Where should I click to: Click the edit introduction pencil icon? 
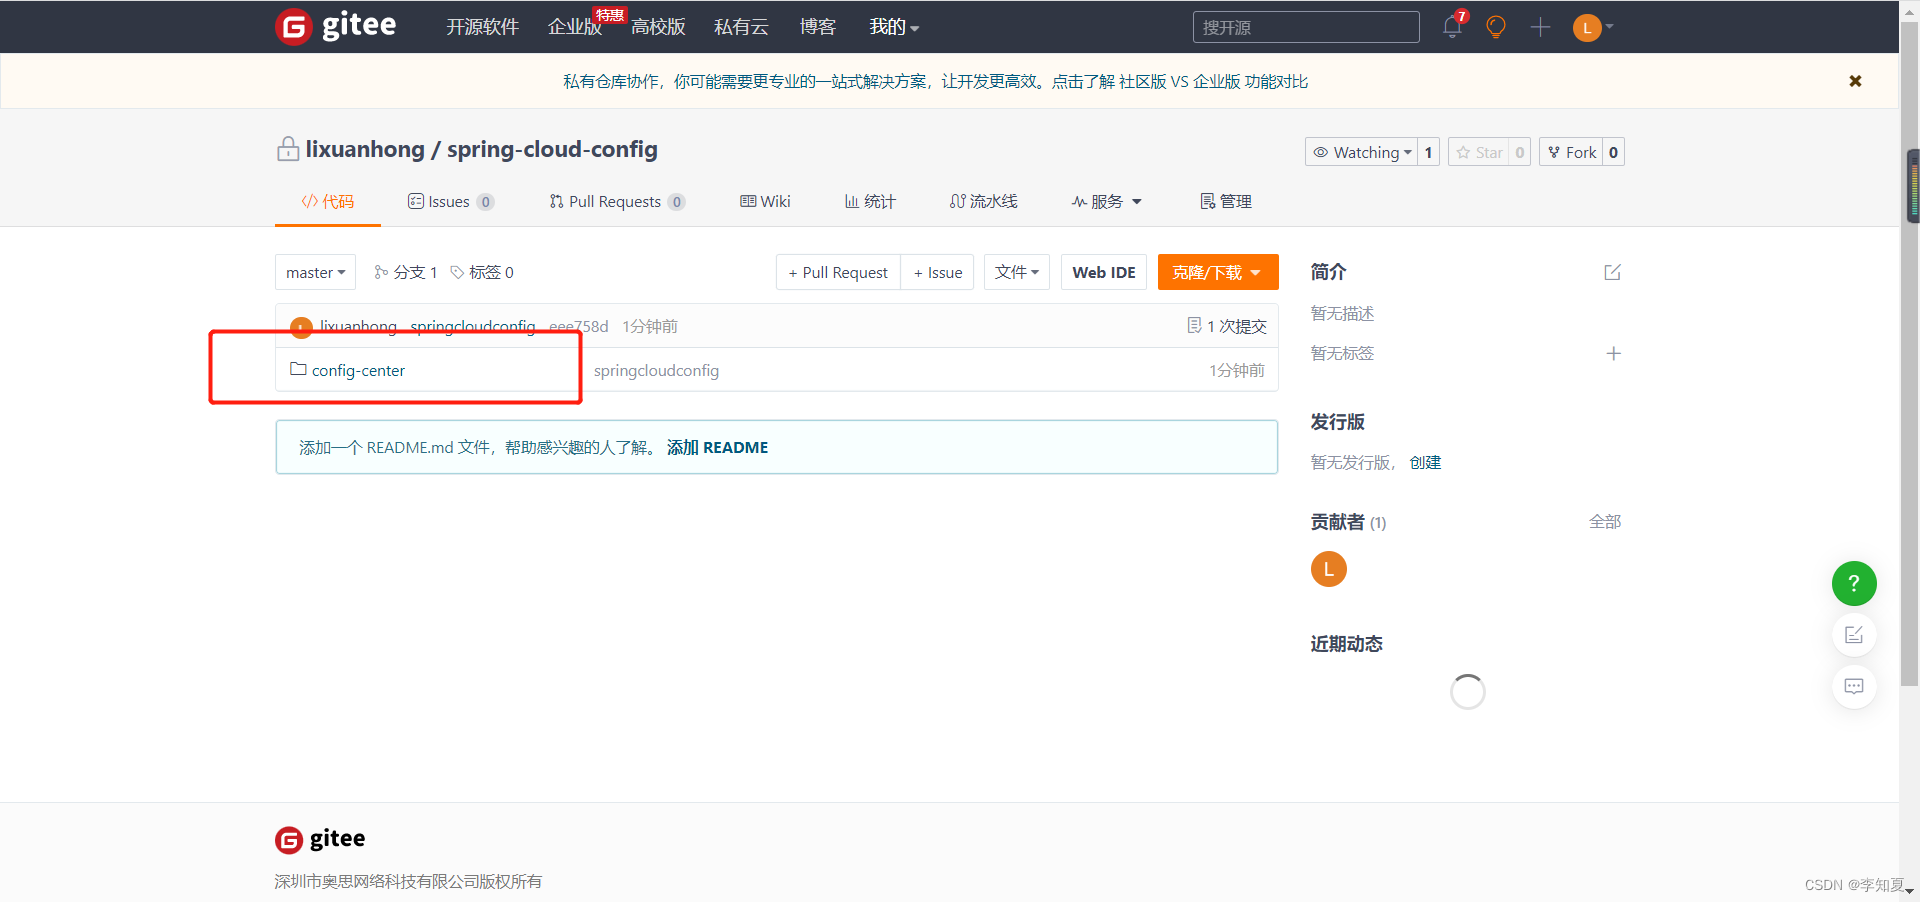tap(1612, 272)
